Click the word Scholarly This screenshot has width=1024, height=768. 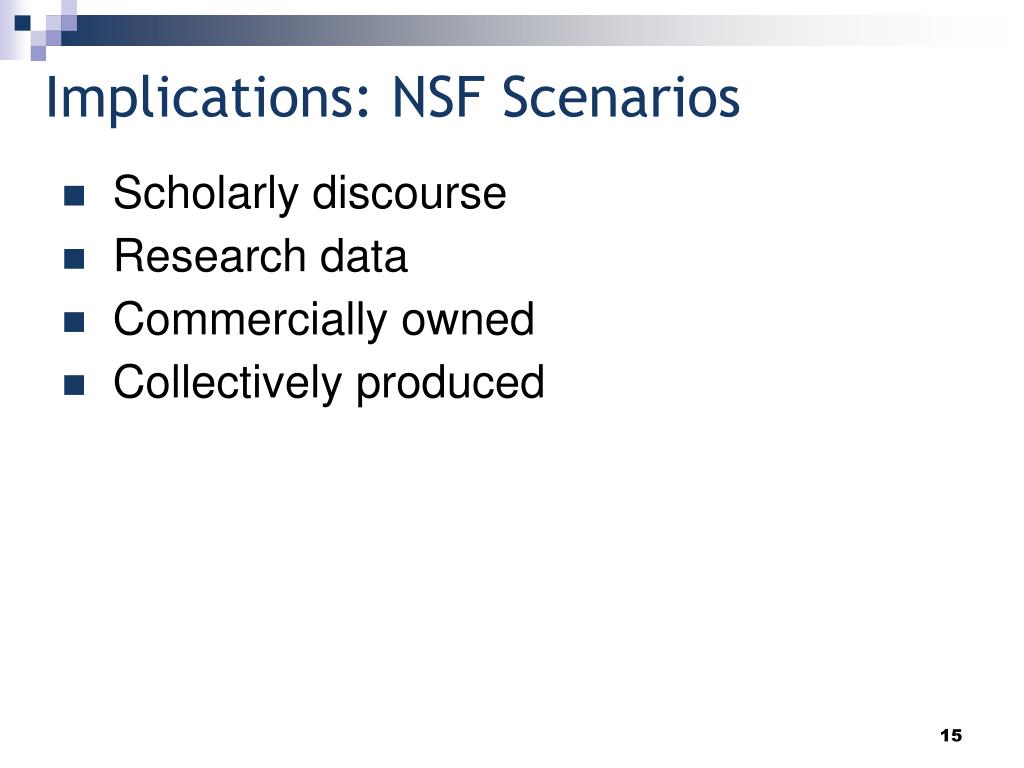coord(206,193)
